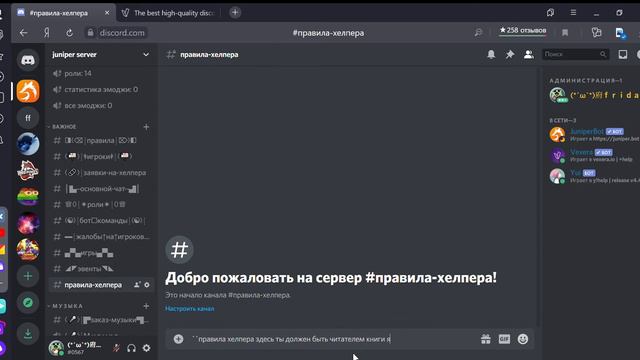Toggle the member list icon

529,54
